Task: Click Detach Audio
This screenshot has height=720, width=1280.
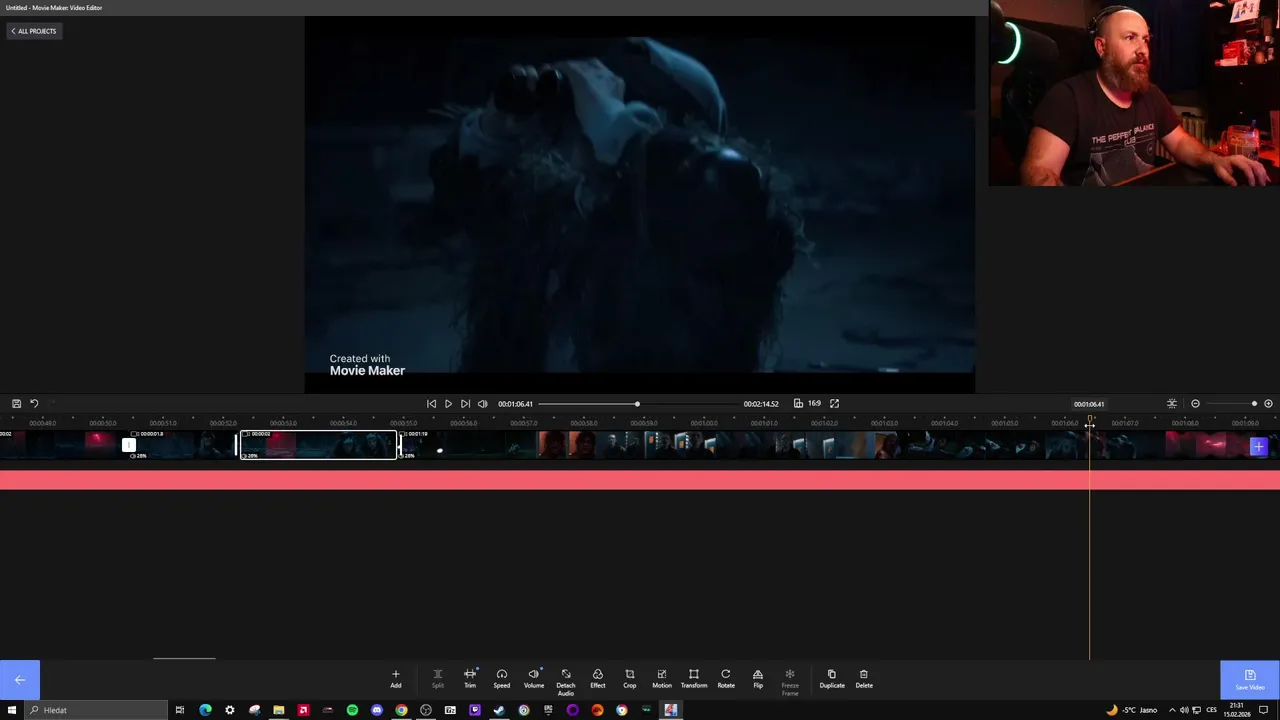Action: pyautogui.click(x=566, y=682)
